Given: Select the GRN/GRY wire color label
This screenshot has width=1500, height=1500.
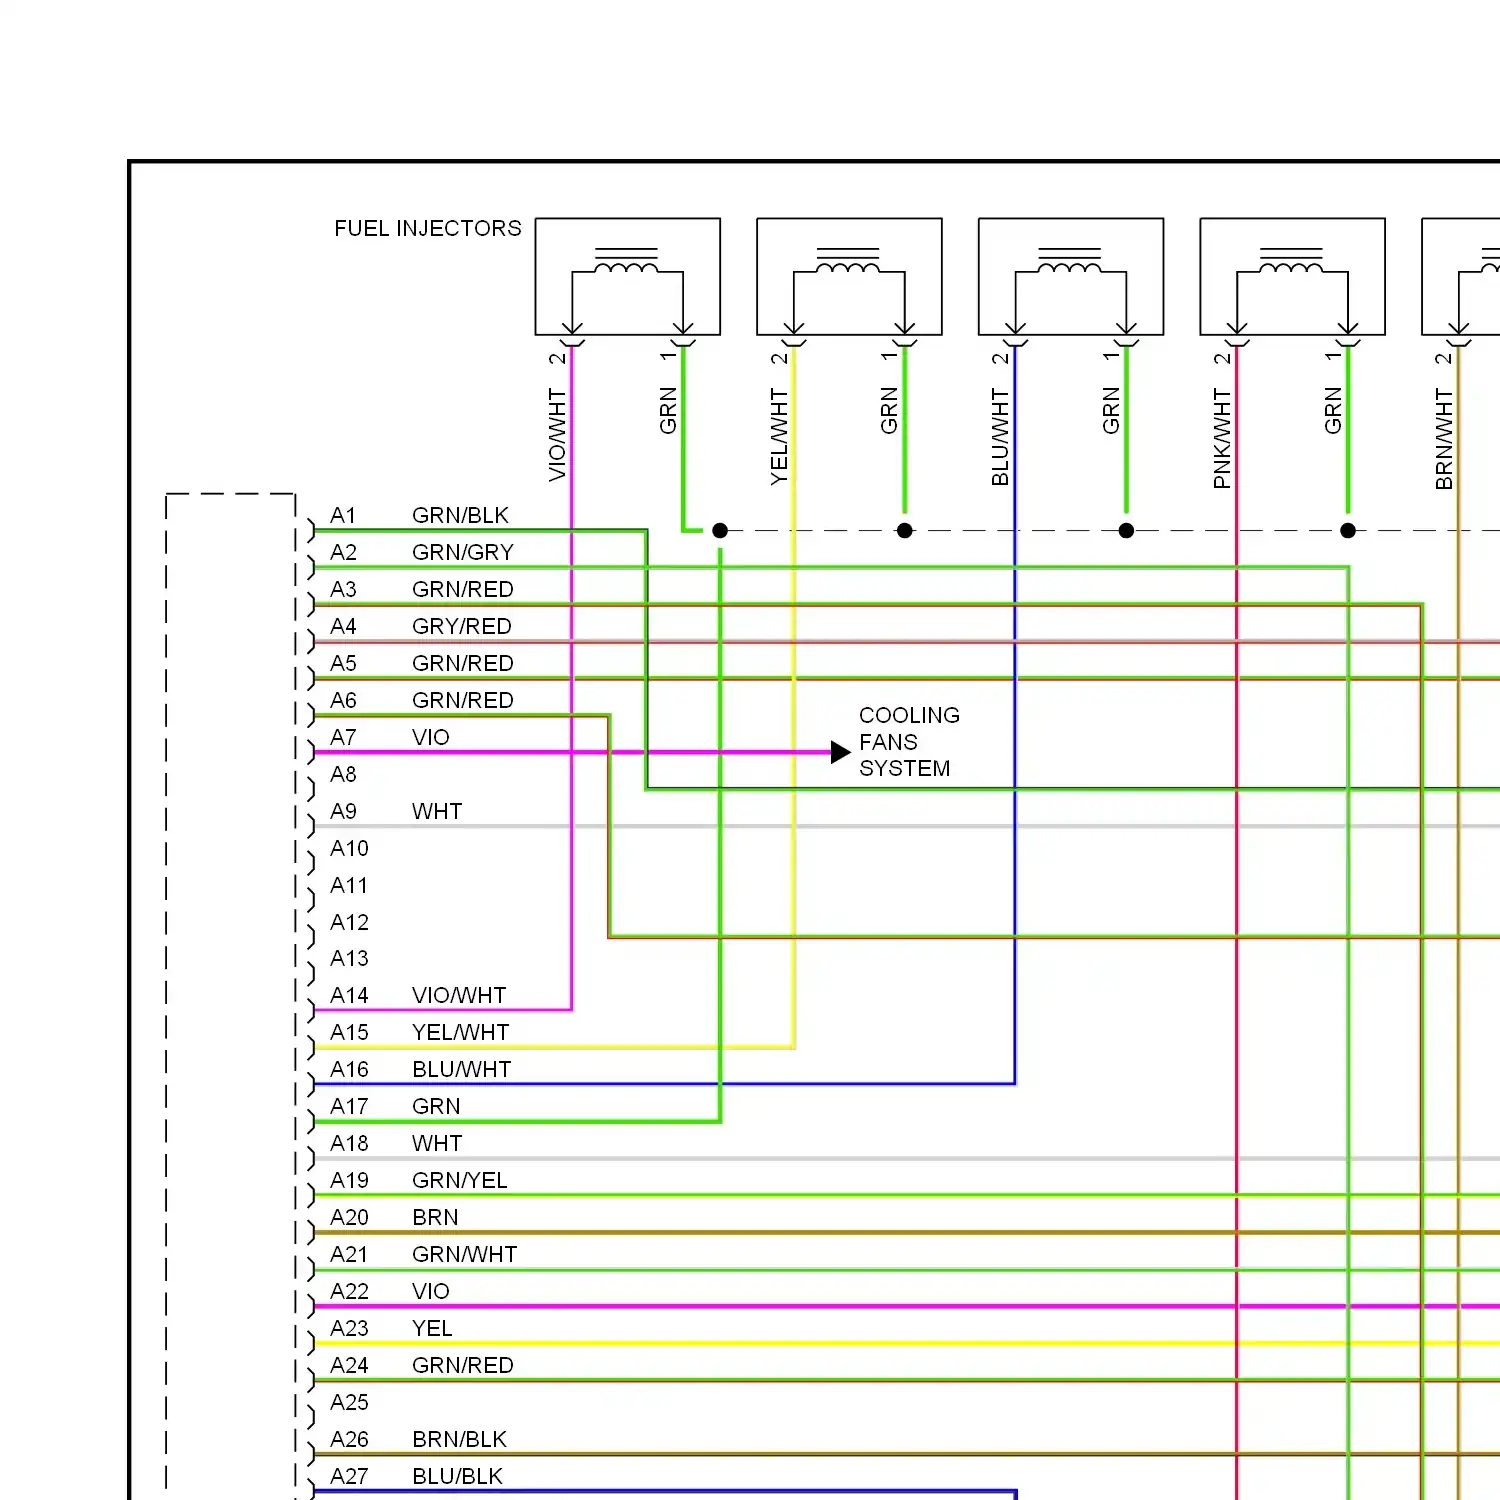Looking at the screenshot, I should click(463, 553).
